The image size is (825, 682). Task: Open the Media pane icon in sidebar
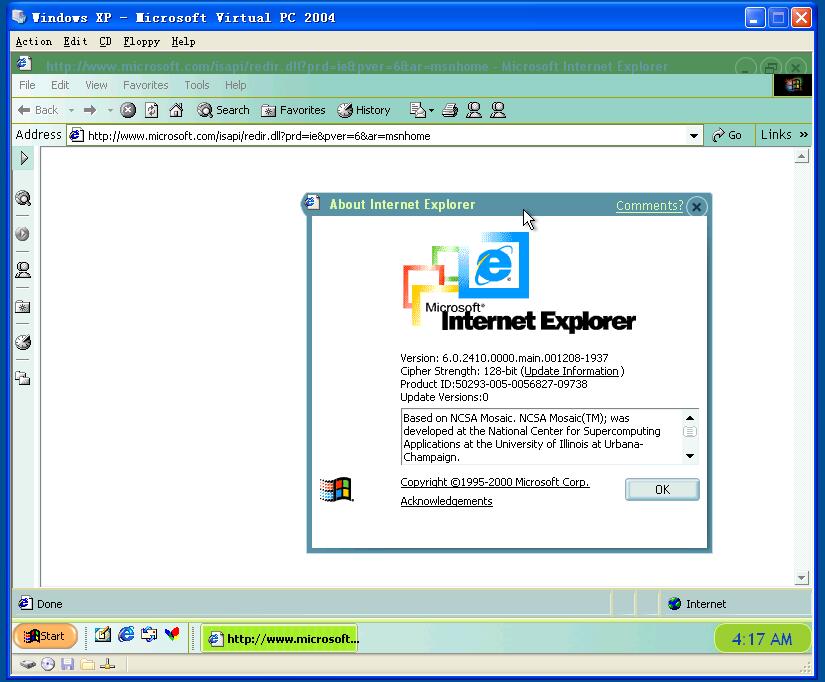point(23,234)
